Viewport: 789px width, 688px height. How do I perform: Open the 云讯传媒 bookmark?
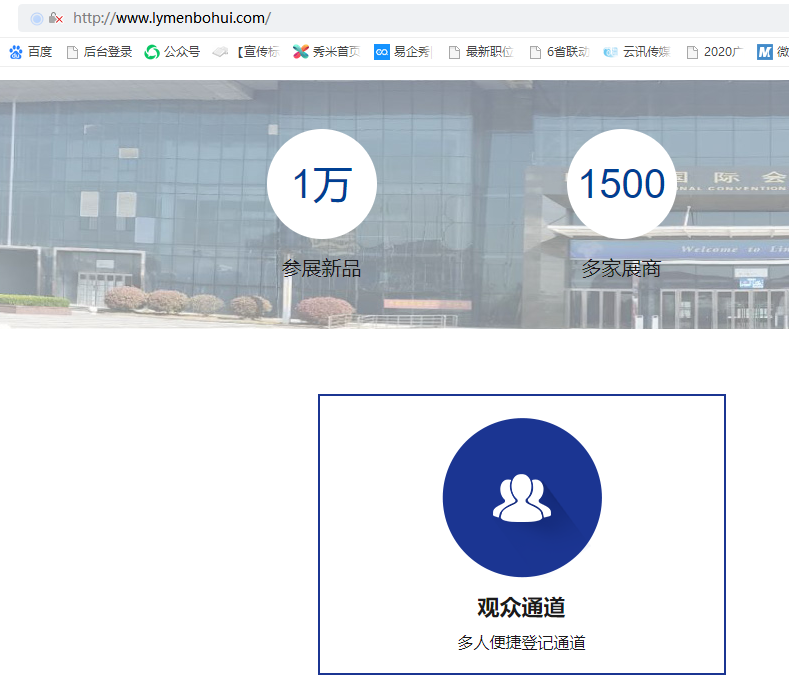(x=636, y=52)
